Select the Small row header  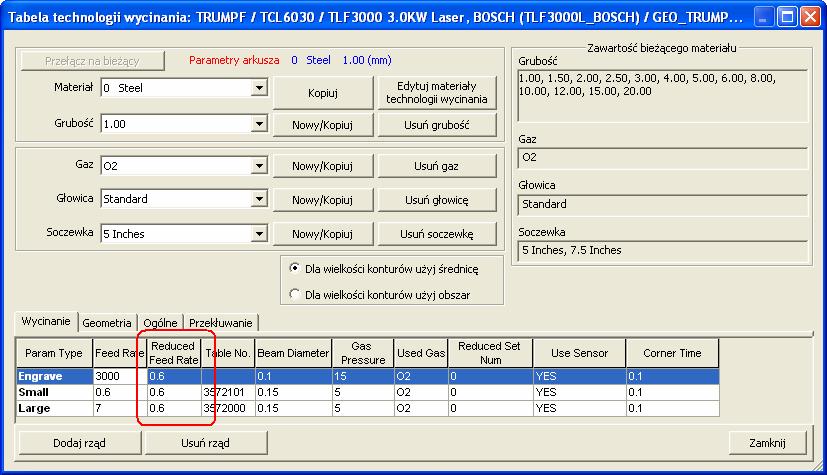click(54, 392)
